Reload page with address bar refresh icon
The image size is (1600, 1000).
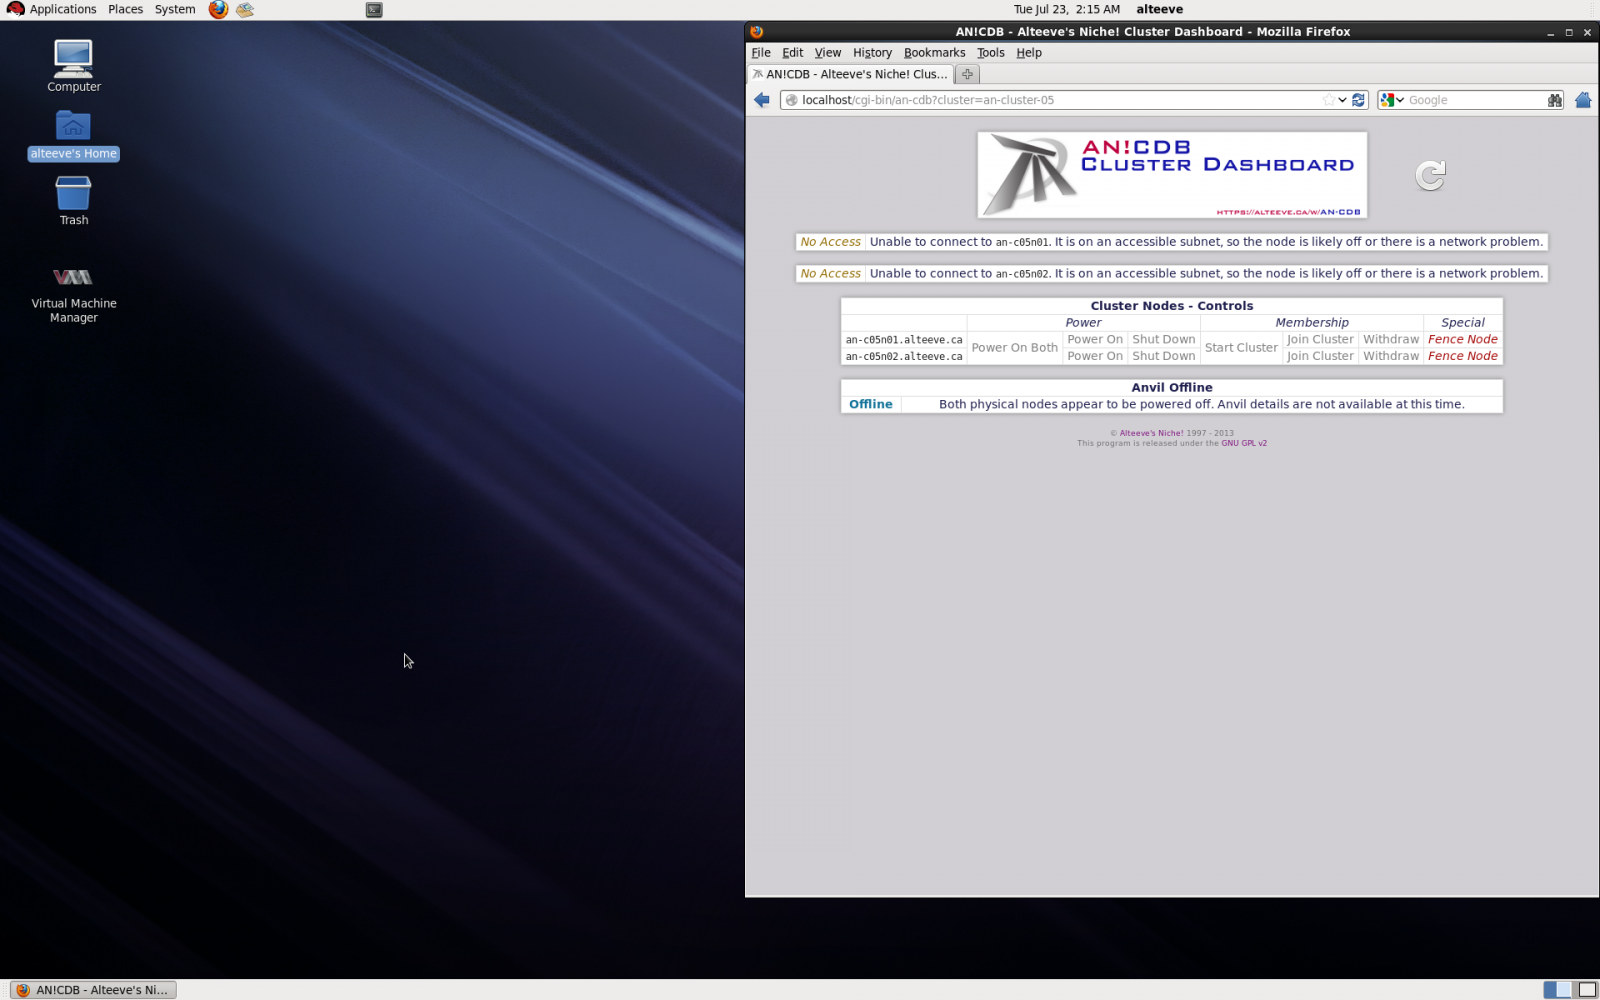tap(1358, 100)
